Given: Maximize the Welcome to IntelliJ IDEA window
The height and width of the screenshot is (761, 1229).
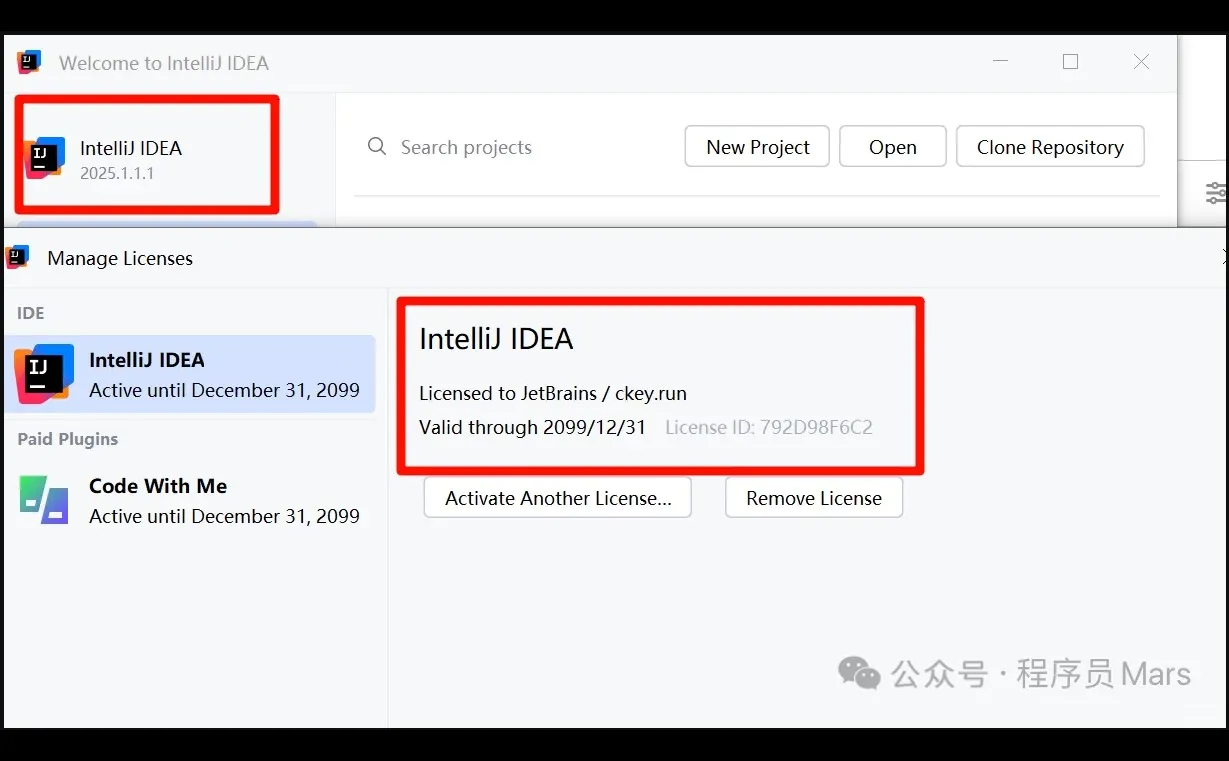Looking at the screenshot, I should [x=1070, y=62].
